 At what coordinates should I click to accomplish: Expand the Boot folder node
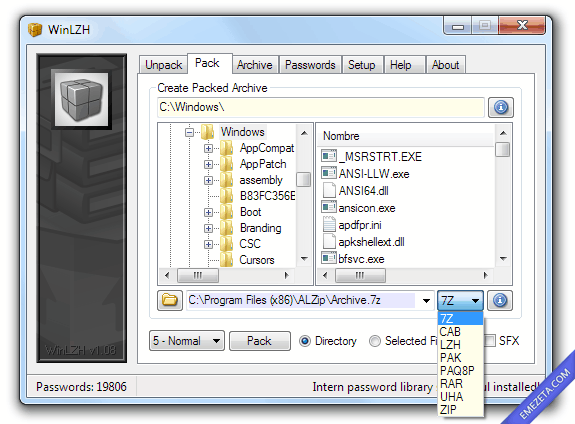click(x=208, y=212)
